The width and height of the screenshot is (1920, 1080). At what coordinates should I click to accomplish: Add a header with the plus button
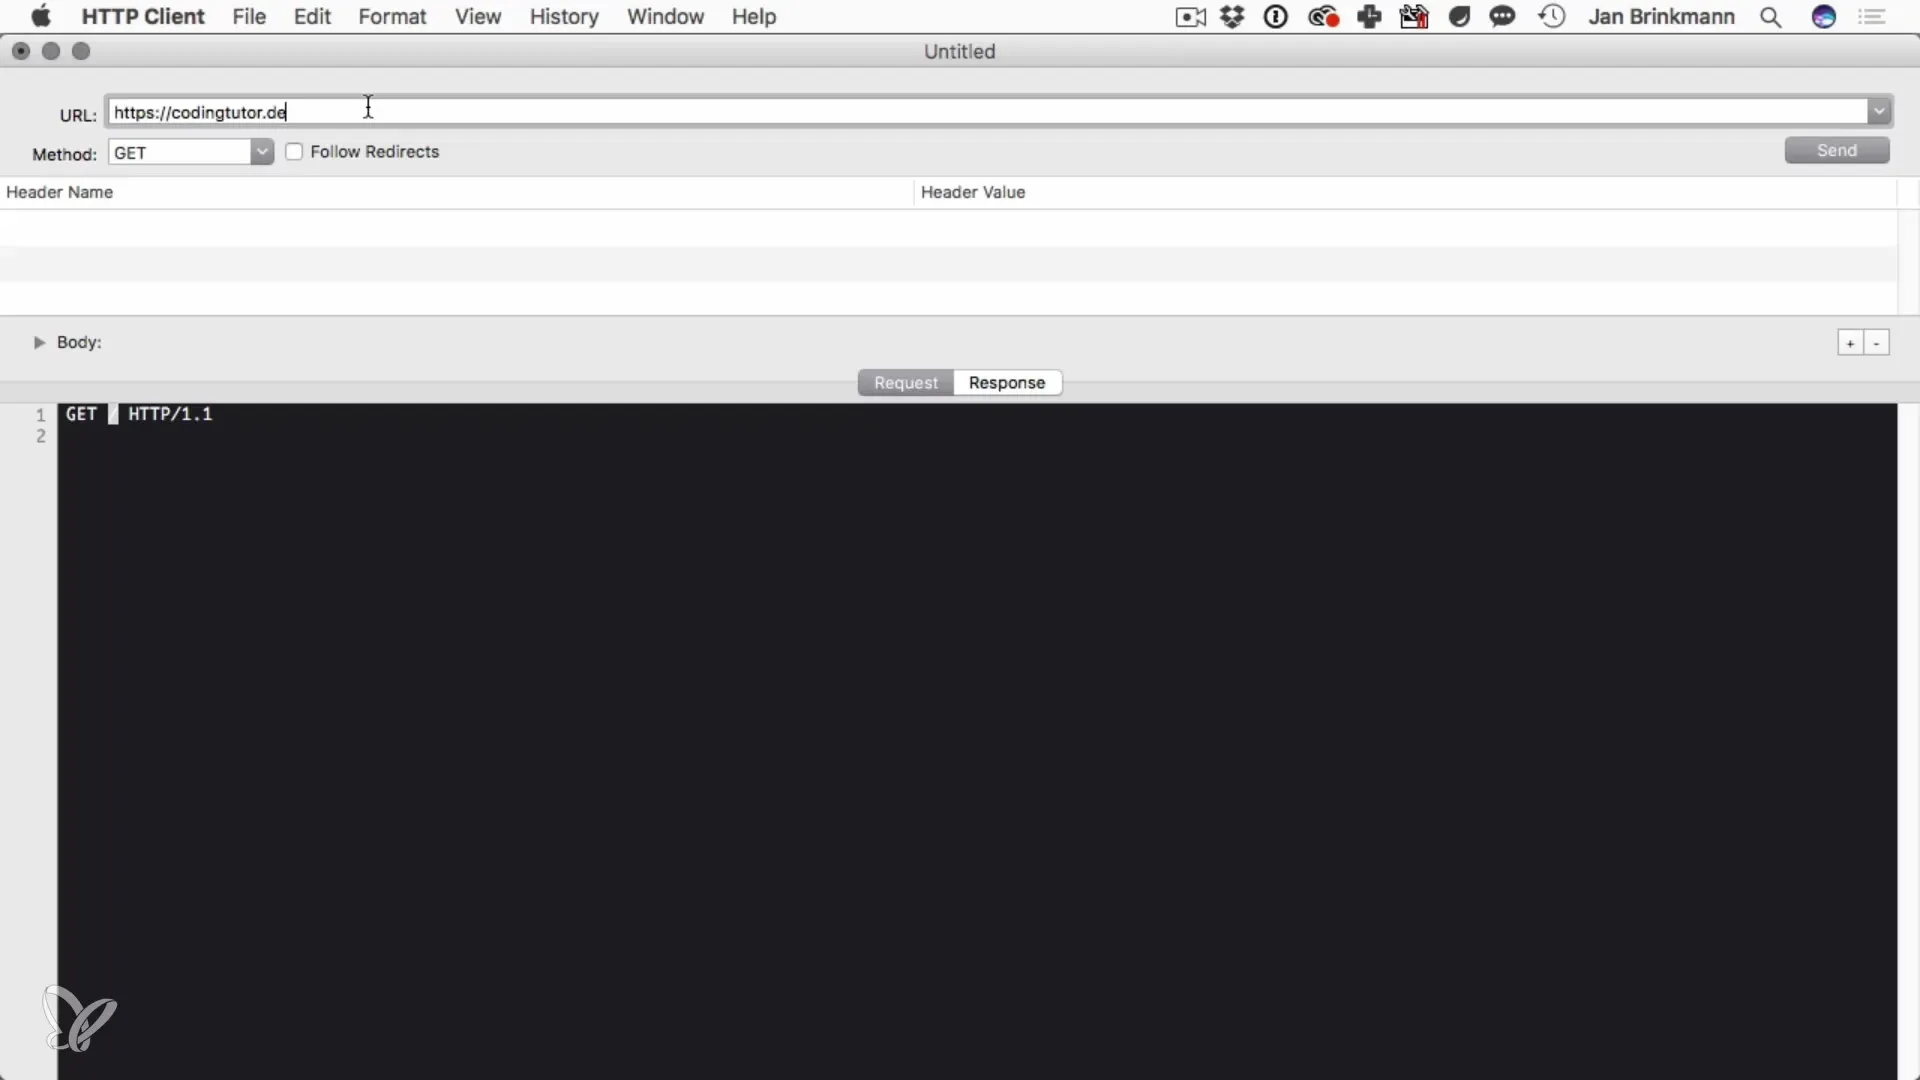click(1850, 343)
